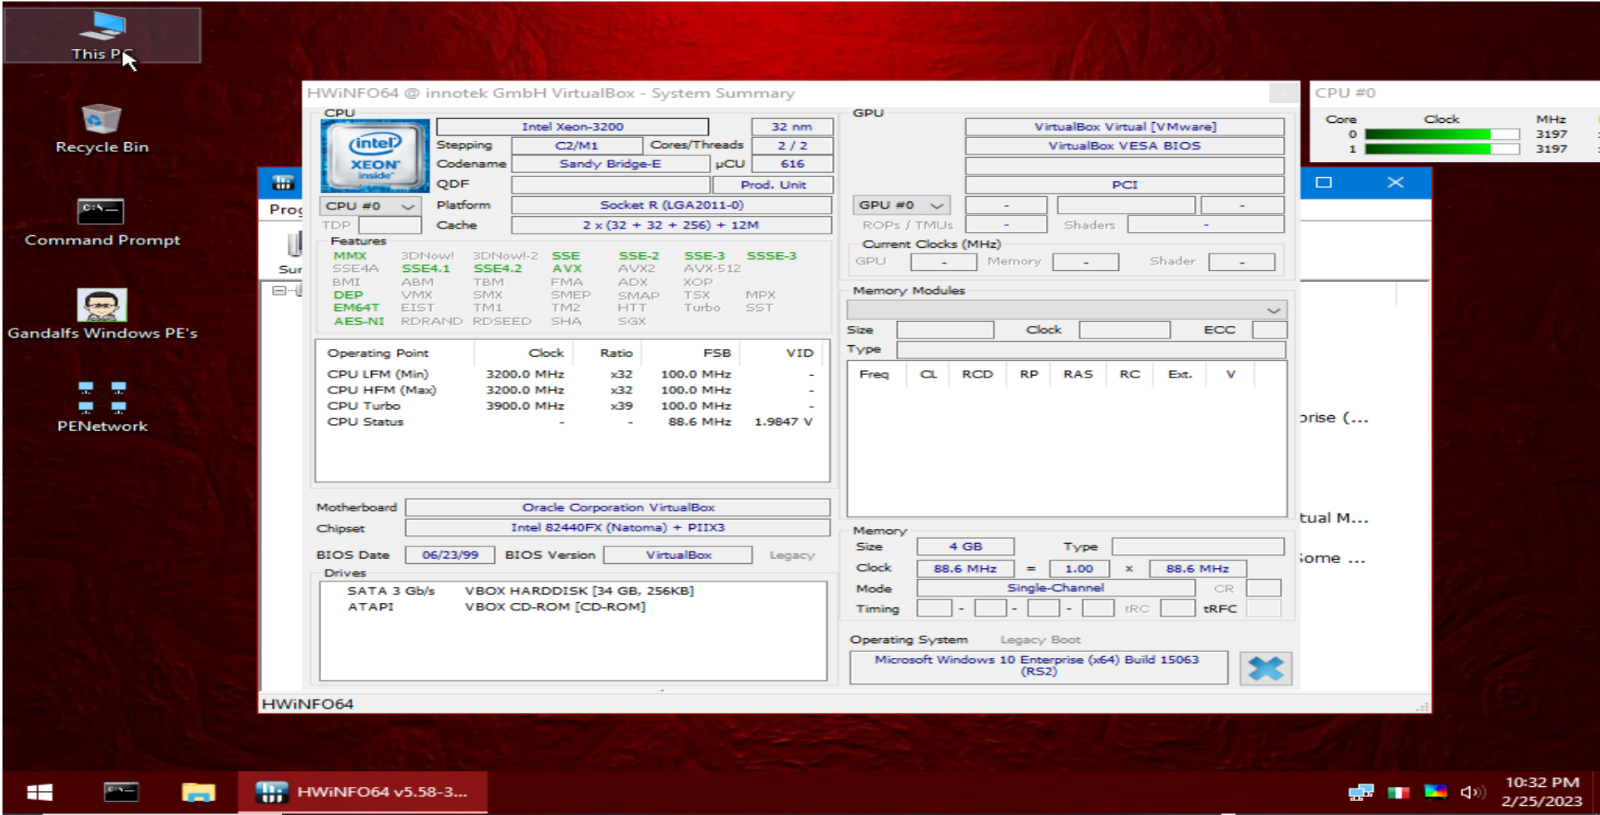Click the cache size field
The height and width of the screenshot is (815, 1600).
(x=672, y=225)
